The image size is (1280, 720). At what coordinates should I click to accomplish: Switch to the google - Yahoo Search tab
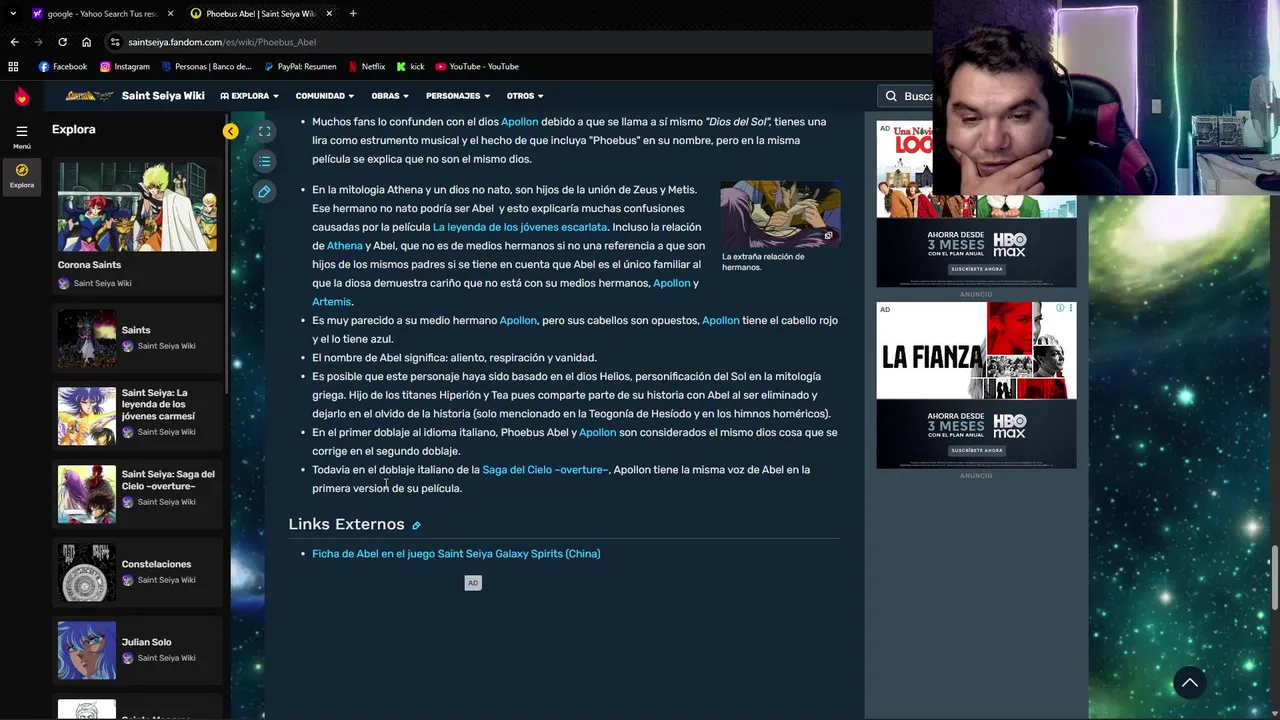(x=102, y=13)
